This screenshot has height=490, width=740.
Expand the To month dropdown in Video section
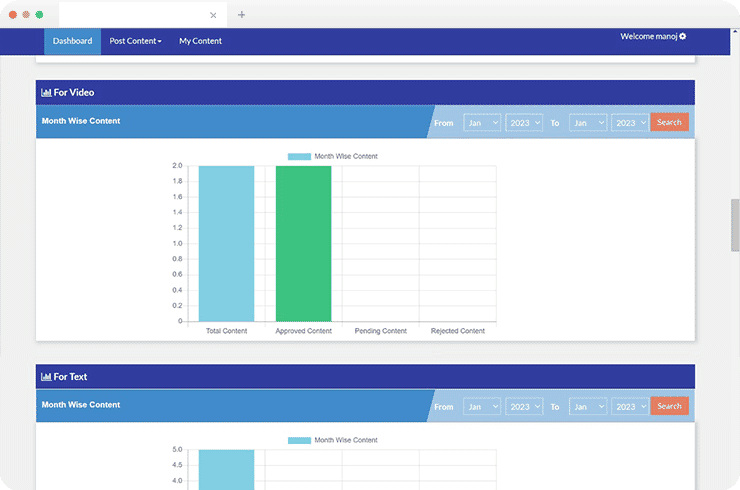(588, 123)
